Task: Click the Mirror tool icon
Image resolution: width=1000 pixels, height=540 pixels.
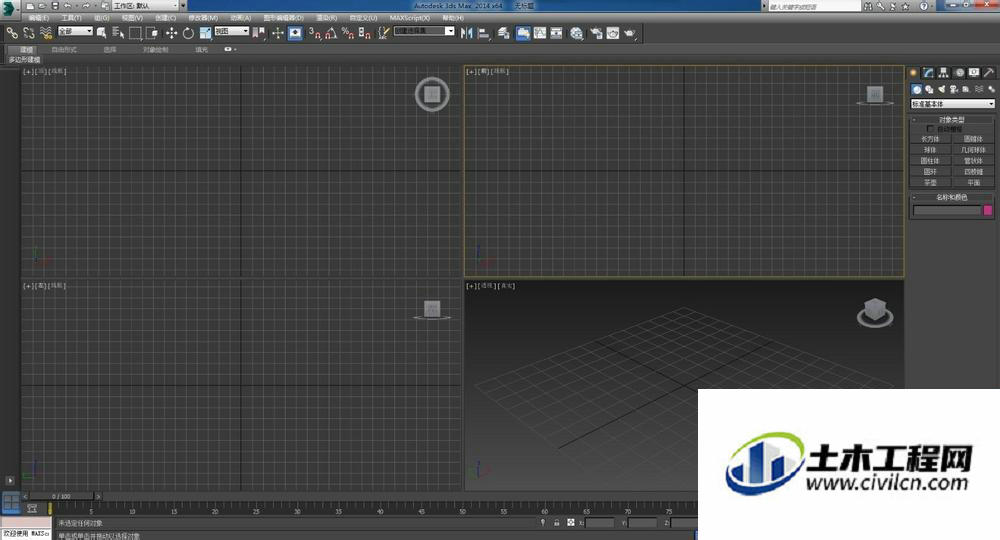Action: pyautogui.click(x=467, y=33)
